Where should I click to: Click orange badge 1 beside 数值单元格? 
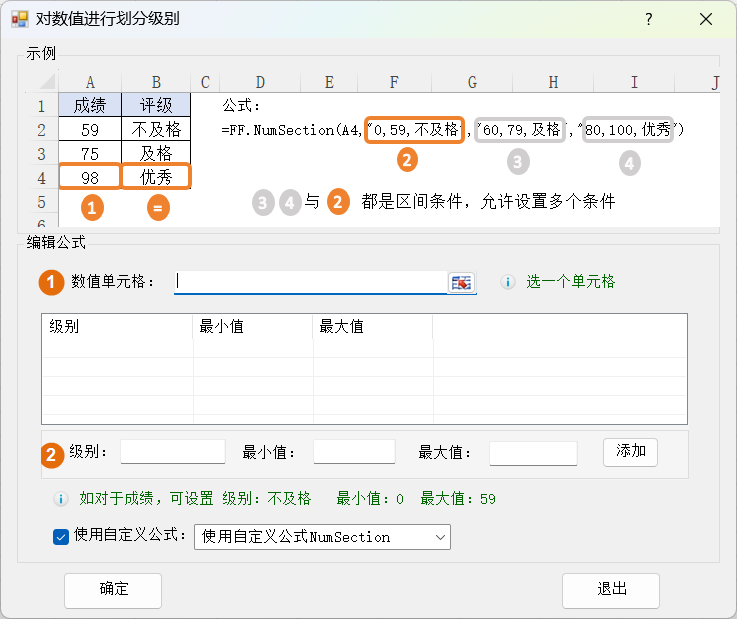pos(52,282)
